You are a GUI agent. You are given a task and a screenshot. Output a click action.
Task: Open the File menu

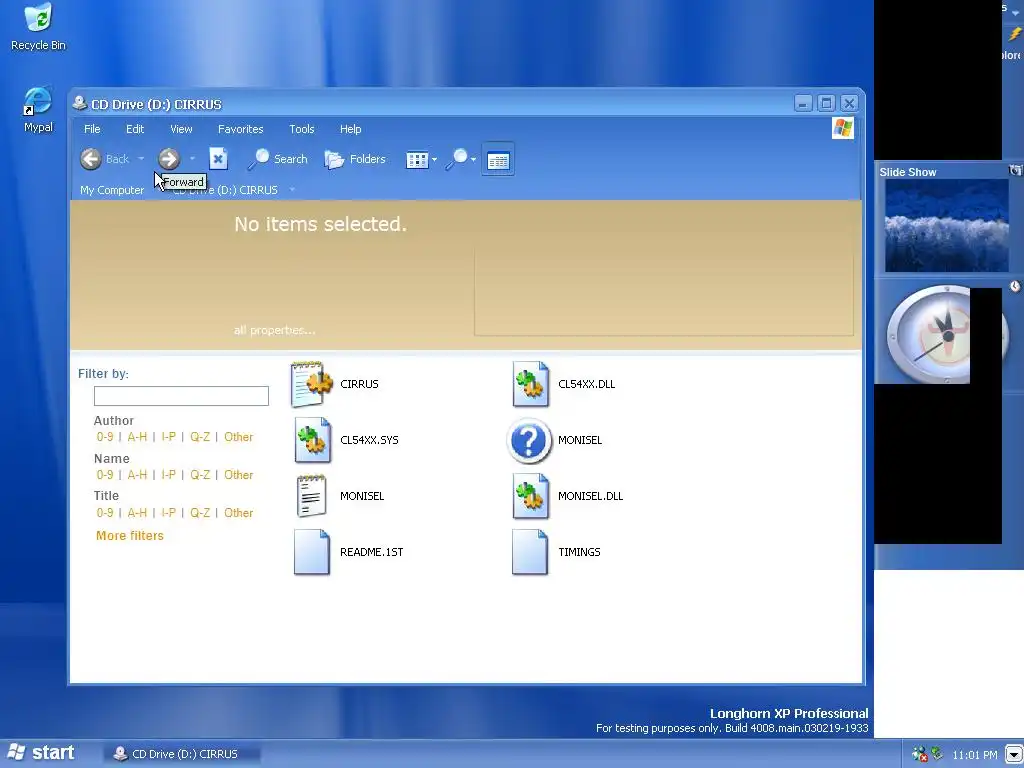point(92,129)
